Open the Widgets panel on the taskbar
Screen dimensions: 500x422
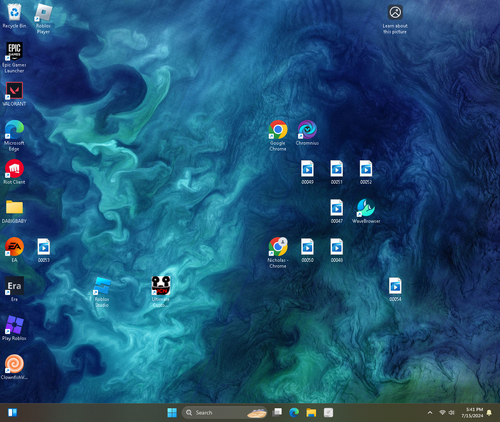click(12, 413)
